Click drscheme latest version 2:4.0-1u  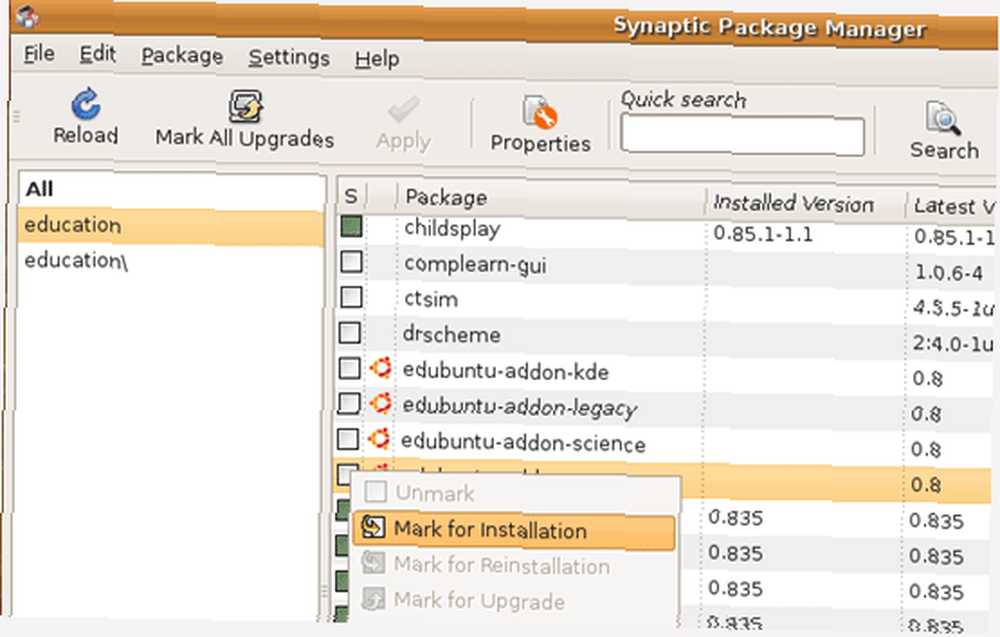(953, 344)
